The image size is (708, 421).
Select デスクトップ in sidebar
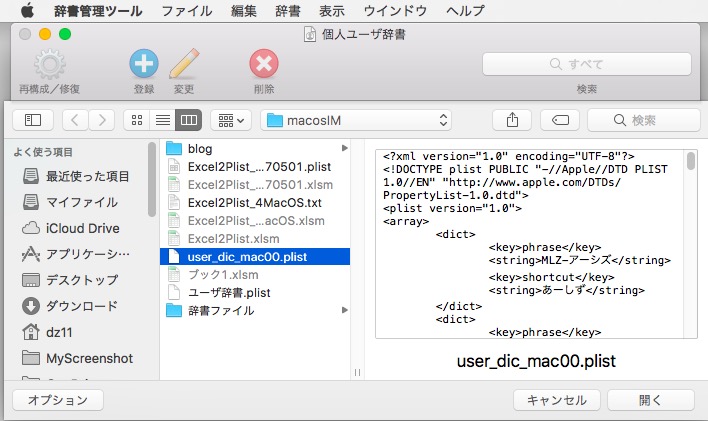click(x=71, y=280)
